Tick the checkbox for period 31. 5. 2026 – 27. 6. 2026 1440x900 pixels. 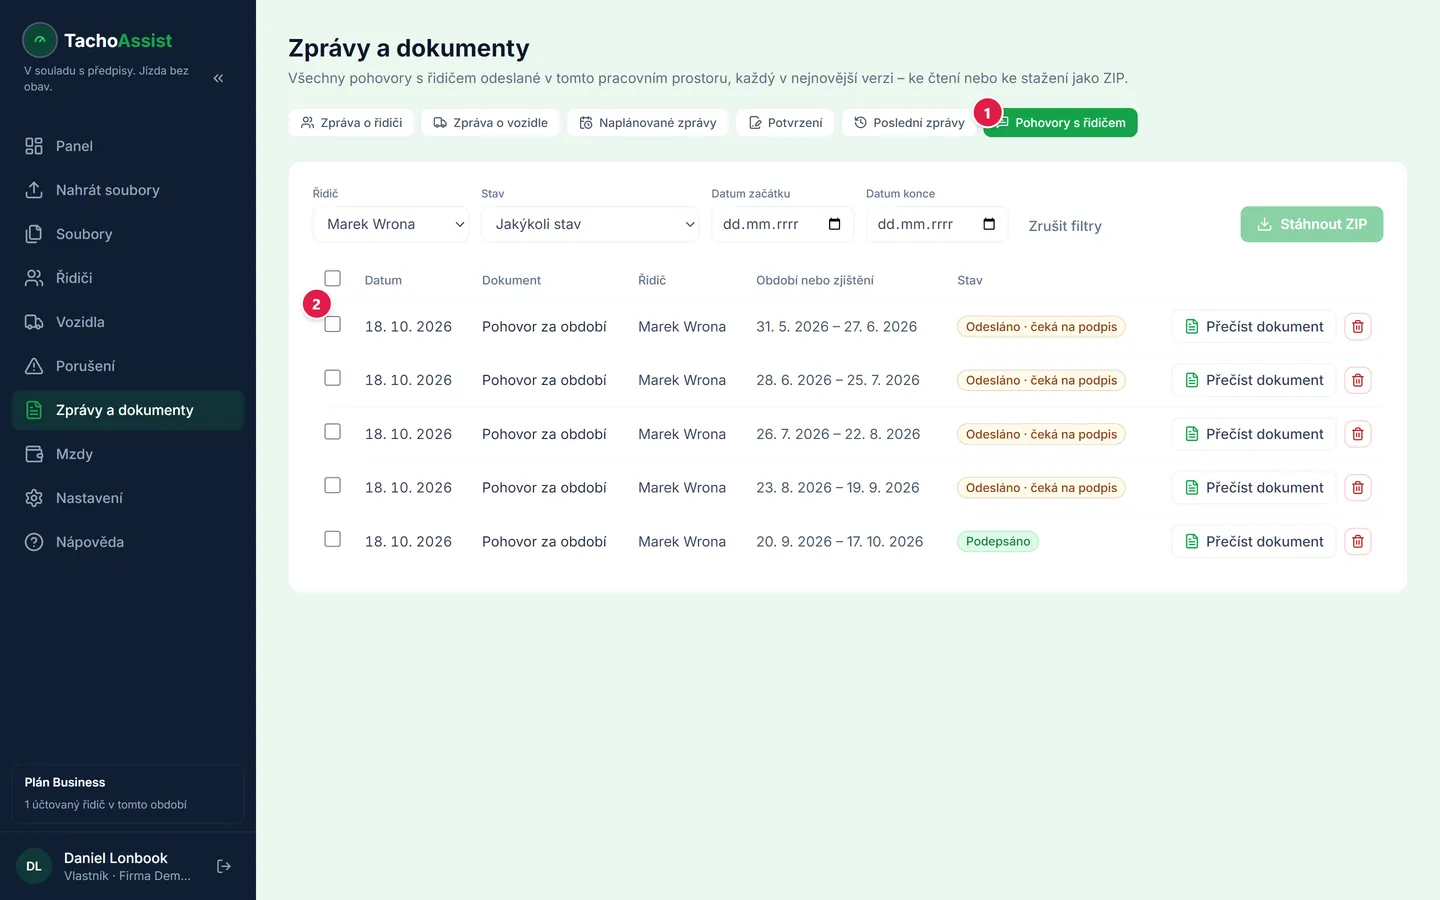click(333, 324)
